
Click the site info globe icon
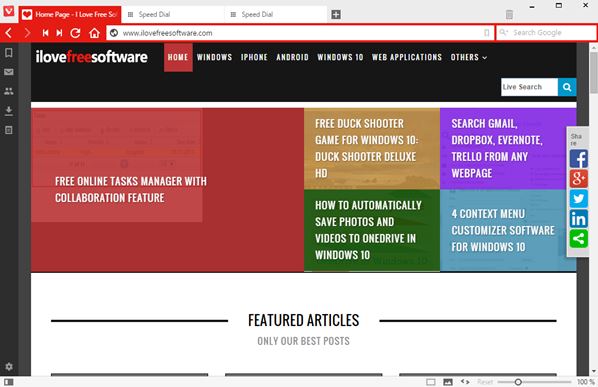pyautogui.click(x=114, y=33)
